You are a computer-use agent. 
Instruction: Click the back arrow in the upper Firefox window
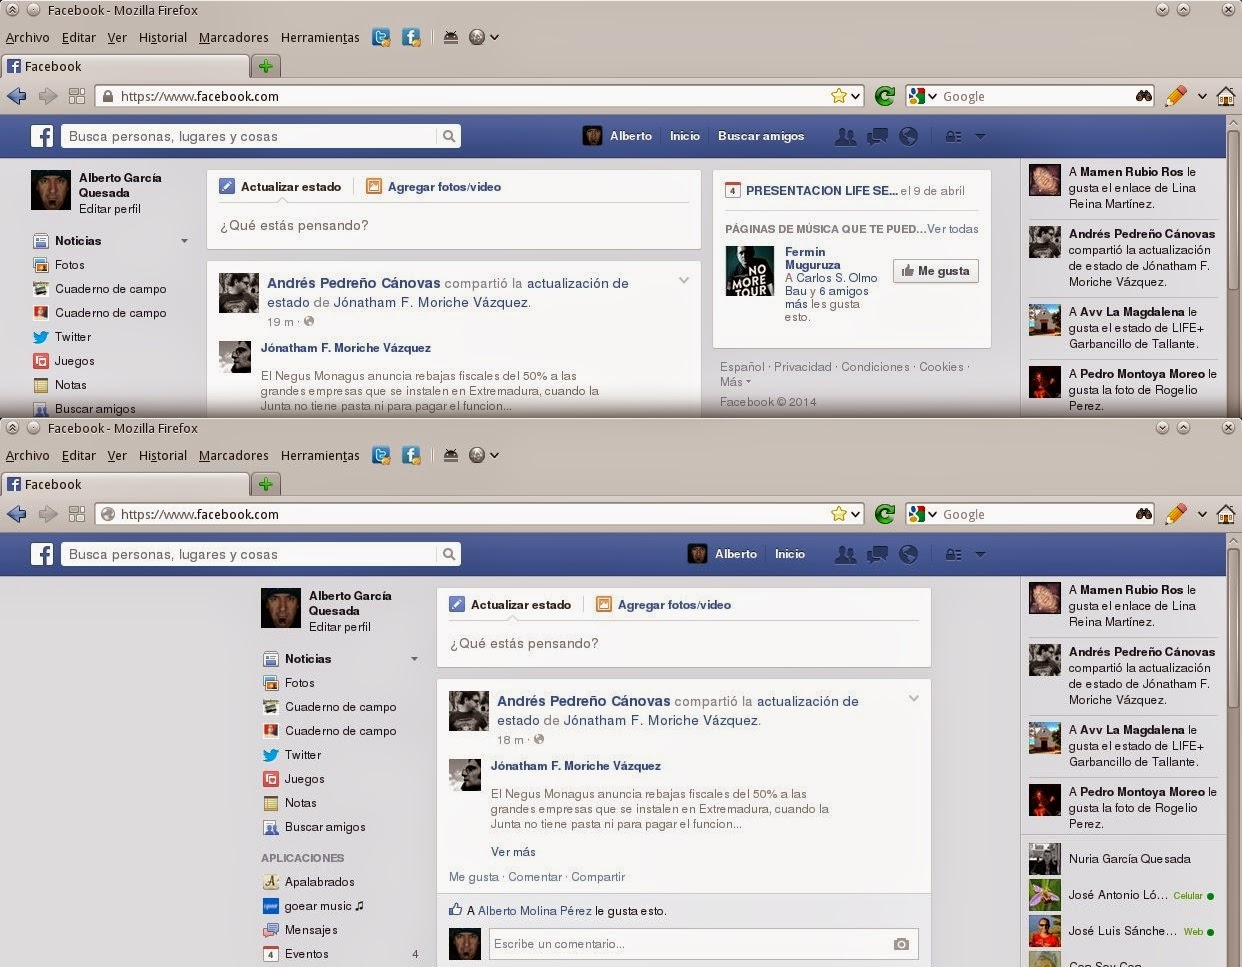(16, 96)
